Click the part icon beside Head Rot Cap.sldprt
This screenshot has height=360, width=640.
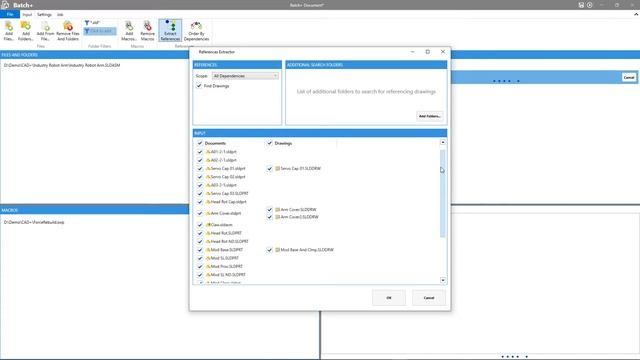click(208, 202)
